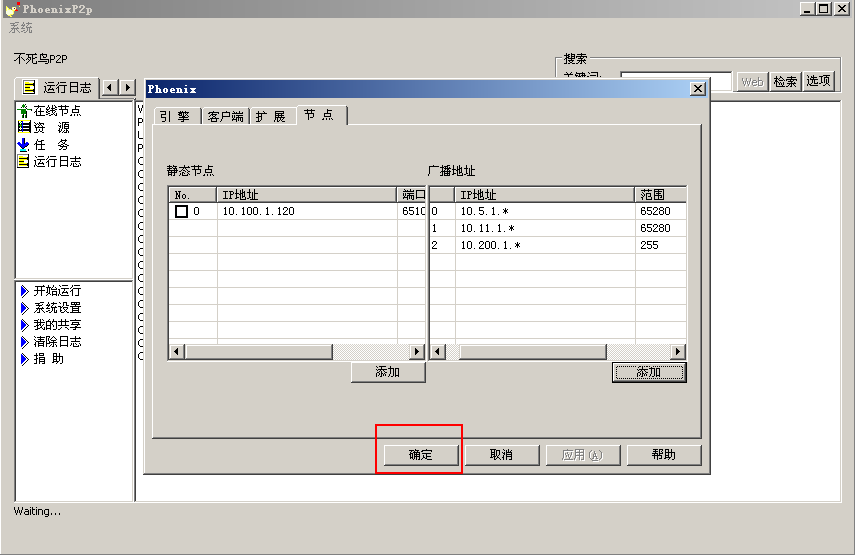855x555 pixels.
Task: Click 确定 to confirm settings
Action: pos(420,455)
